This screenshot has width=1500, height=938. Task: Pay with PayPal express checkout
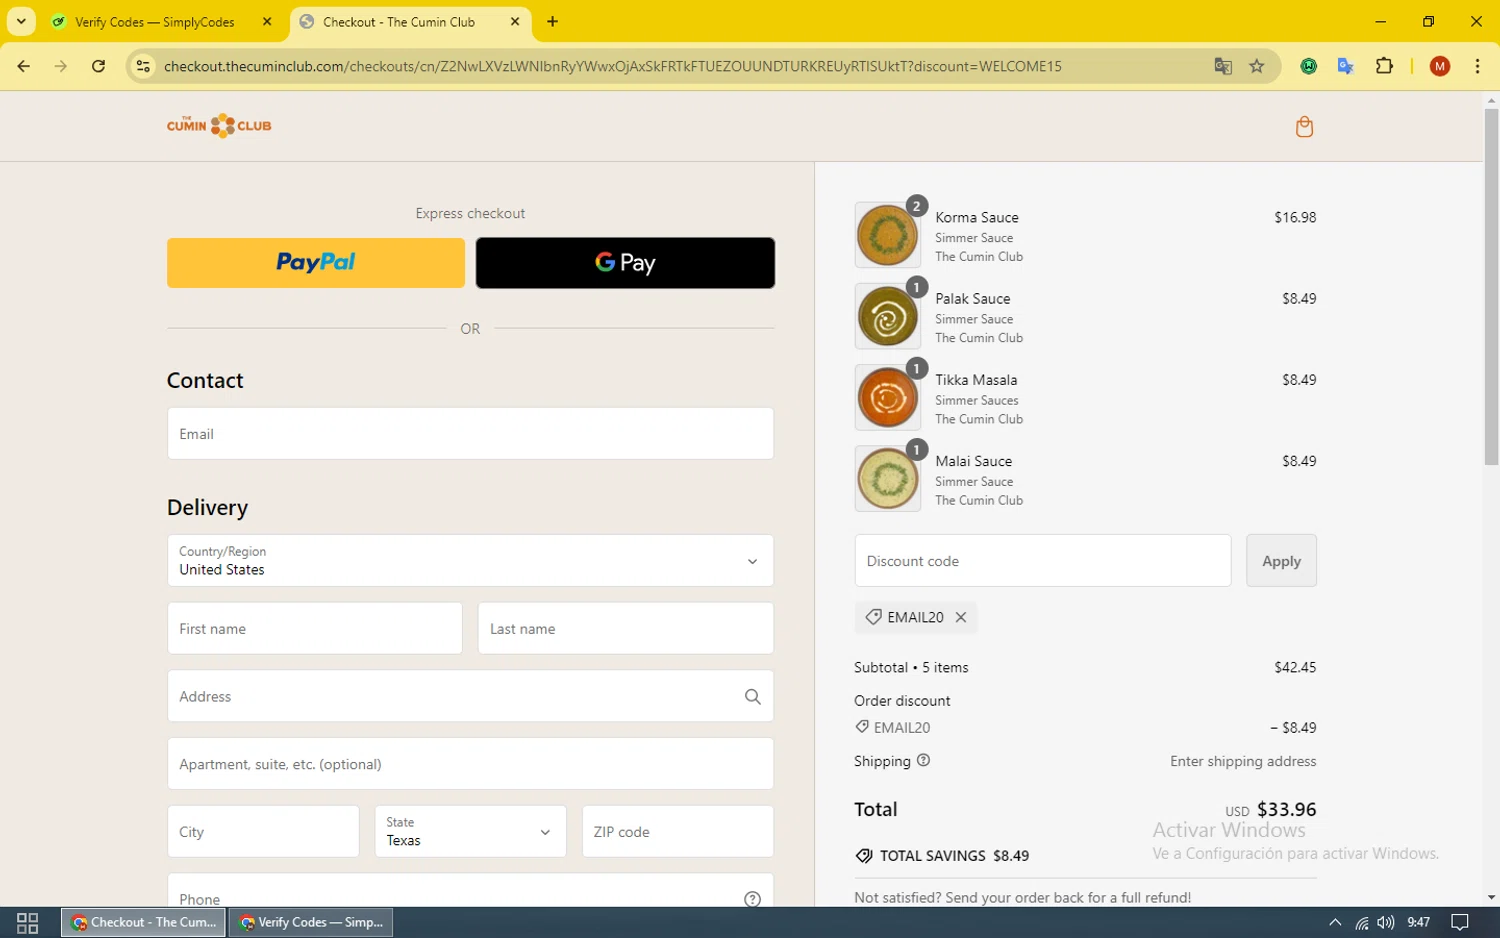point(316,263)
